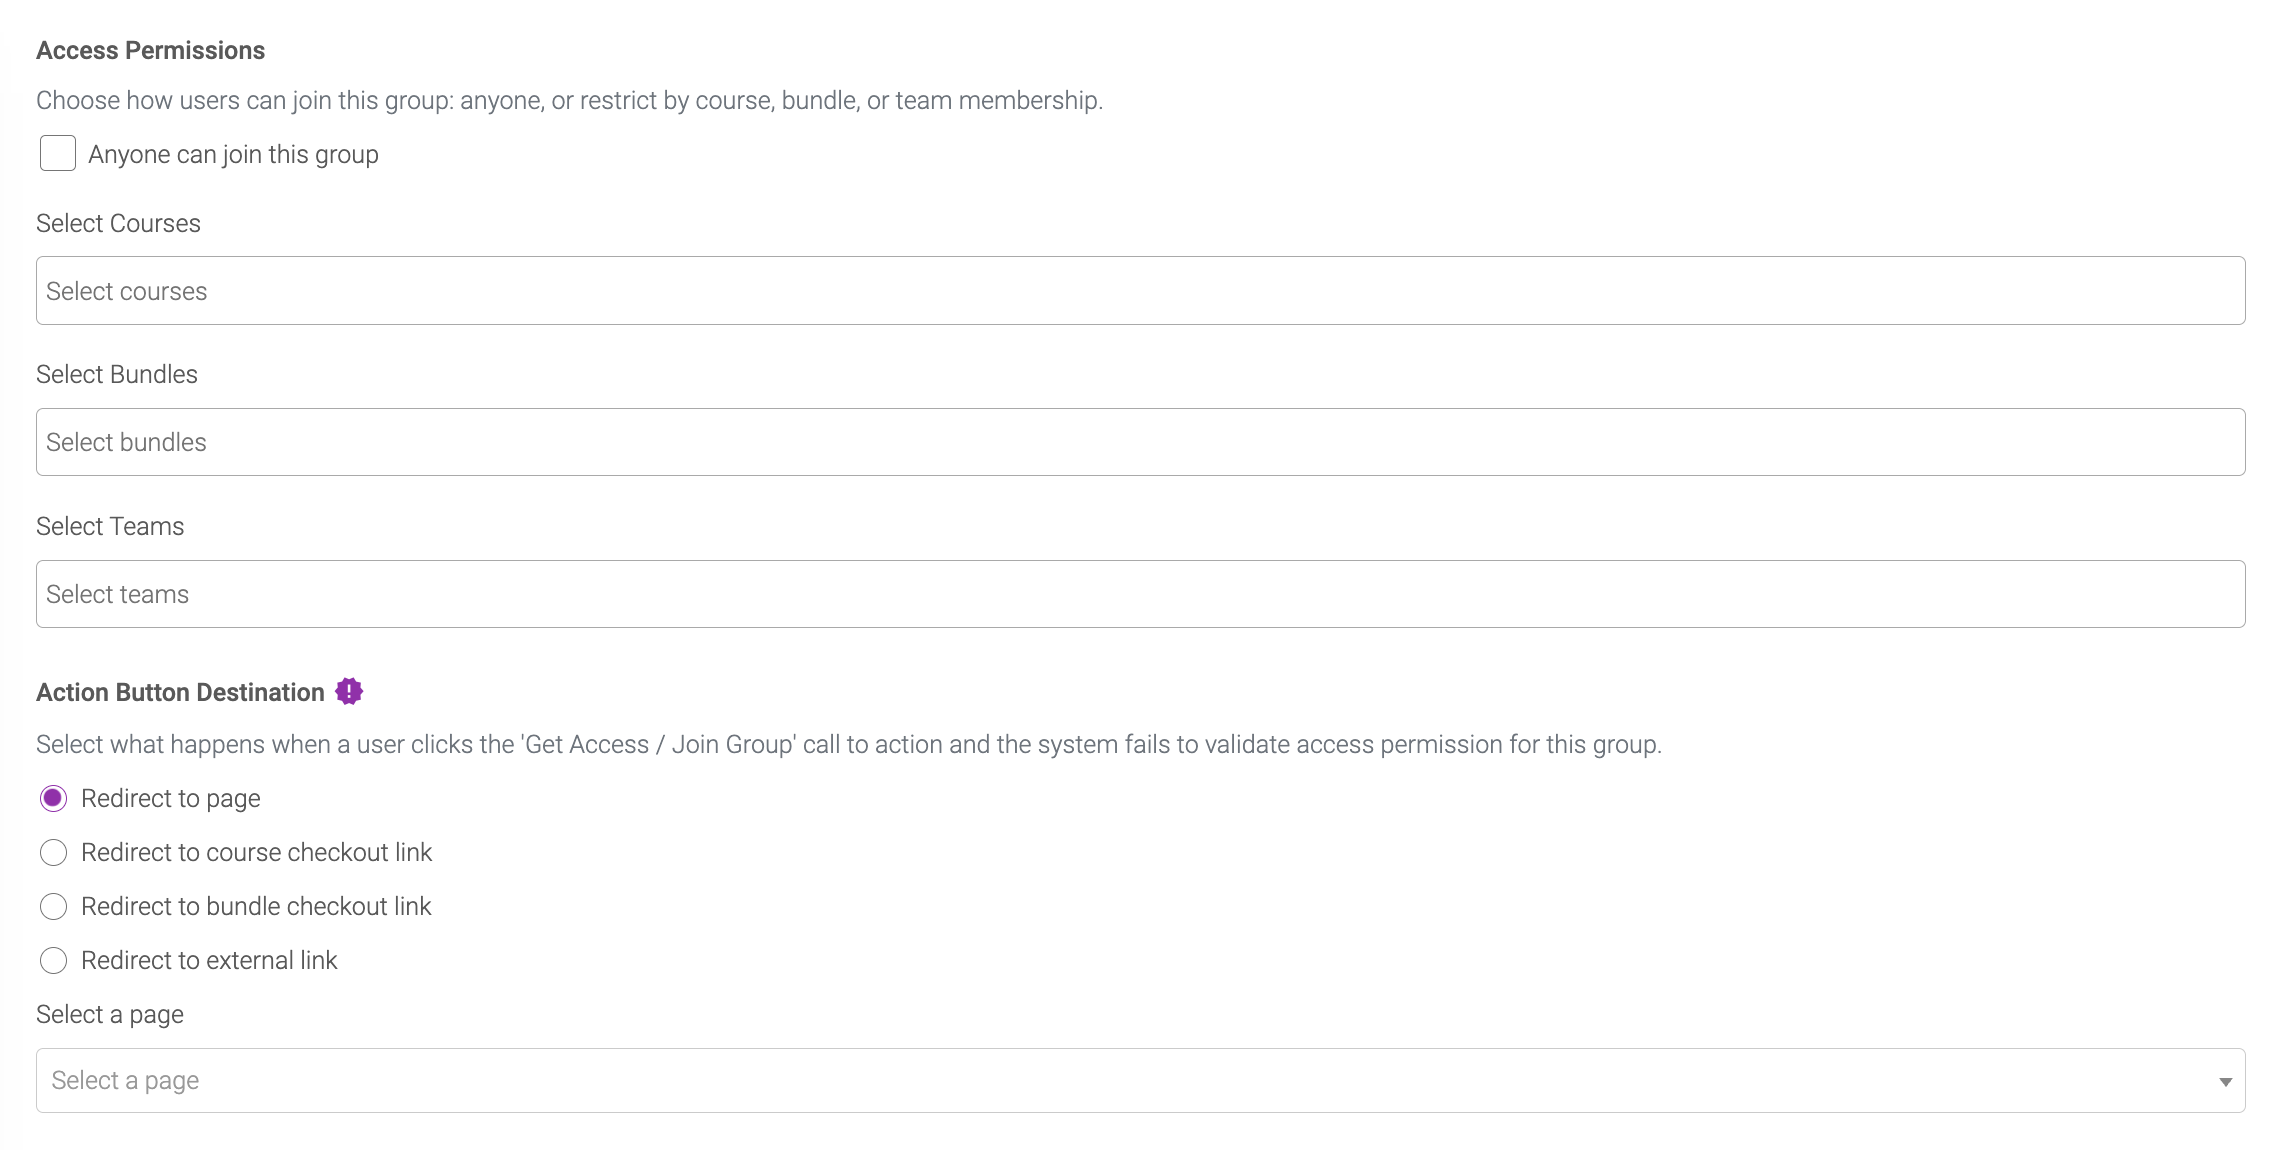Open the 'Select a page' dropdown
Screen dimensions: 2282x1150
click(x=1141, y=1080)
